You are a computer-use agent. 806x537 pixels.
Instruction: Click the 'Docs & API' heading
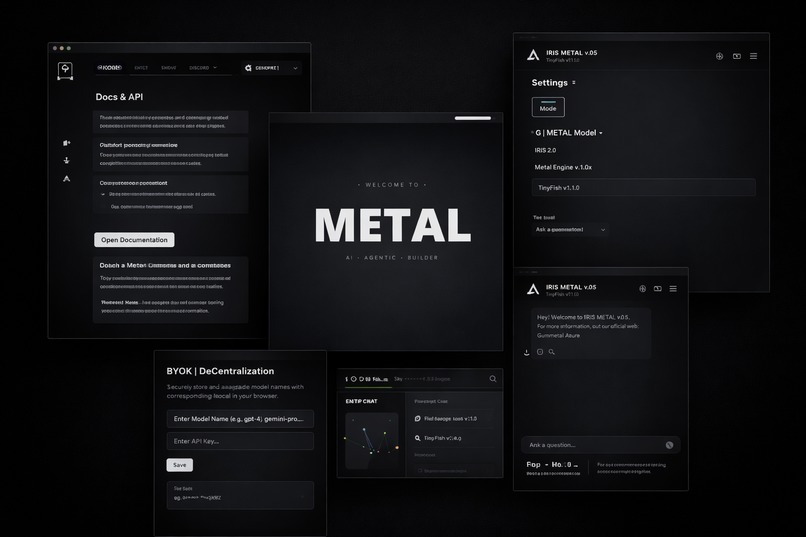coord(119,97)
